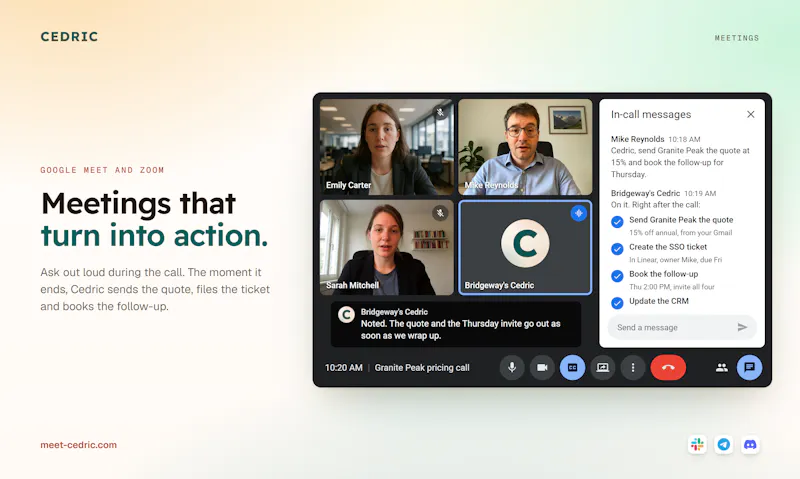Click Mike Reynolds' name in chat
The image size is (800, 479).
tap(638, 139)
